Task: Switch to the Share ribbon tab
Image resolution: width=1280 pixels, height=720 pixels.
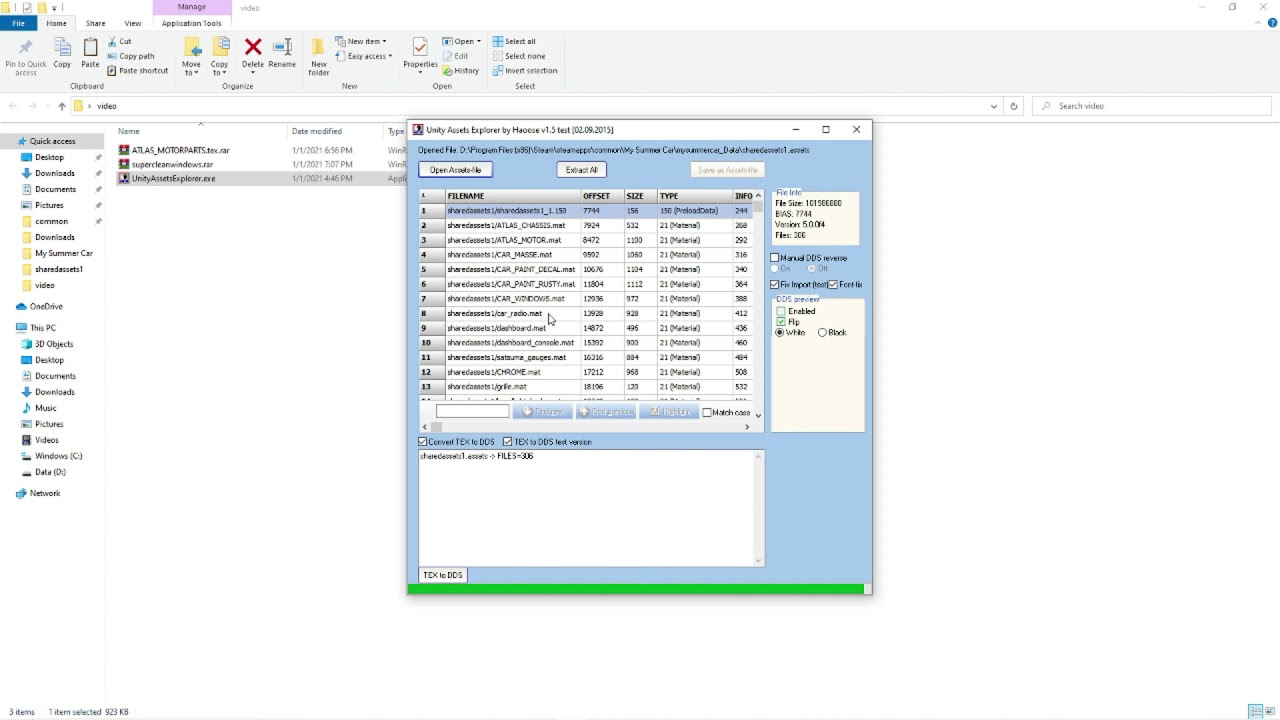Action: tap(95, 23)
